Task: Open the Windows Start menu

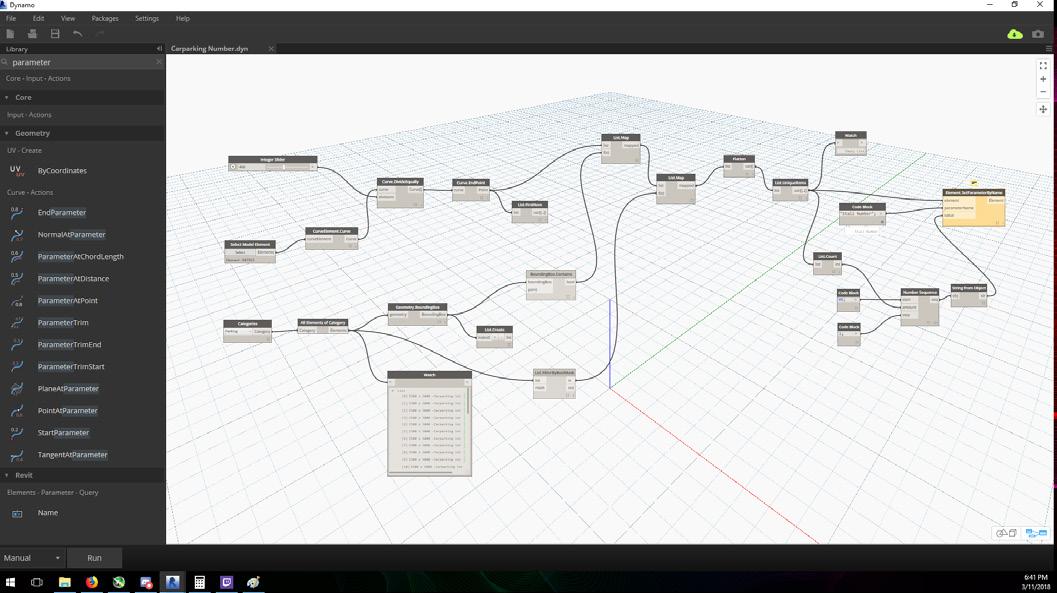Action: click(10, 582)
